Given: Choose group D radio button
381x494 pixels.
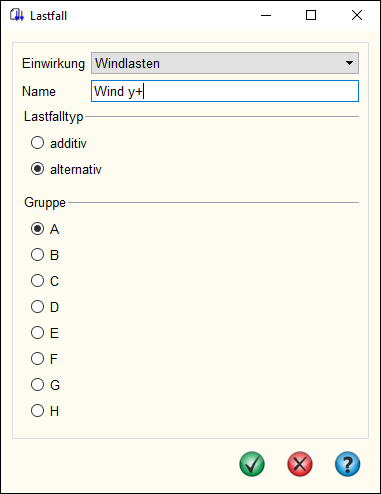Looking at the screenshot, I should pos(37,307).
